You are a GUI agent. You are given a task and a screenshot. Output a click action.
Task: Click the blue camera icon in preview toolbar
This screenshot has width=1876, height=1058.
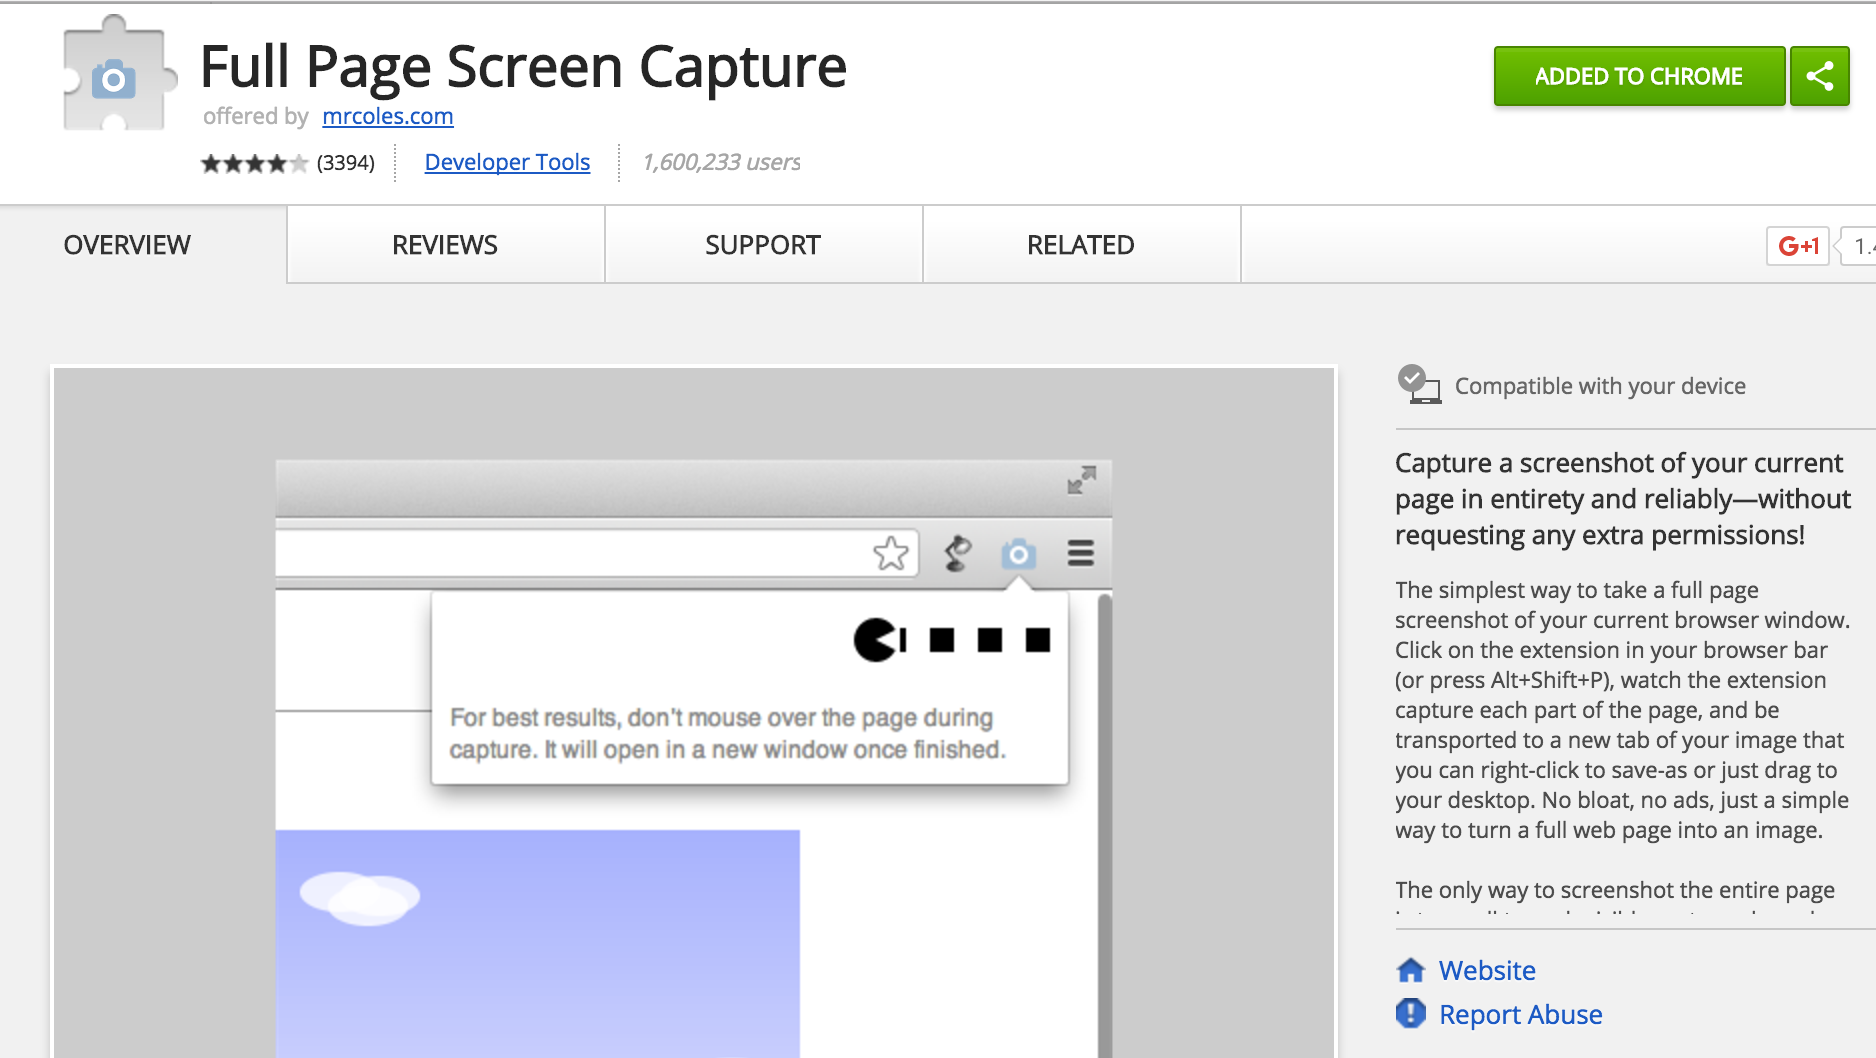(x=1018, y=553)
